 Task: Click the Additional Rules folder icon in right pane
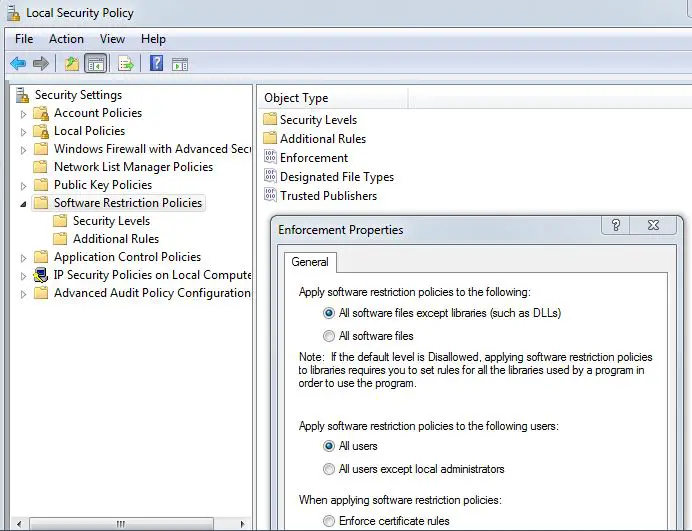point(270,138)
